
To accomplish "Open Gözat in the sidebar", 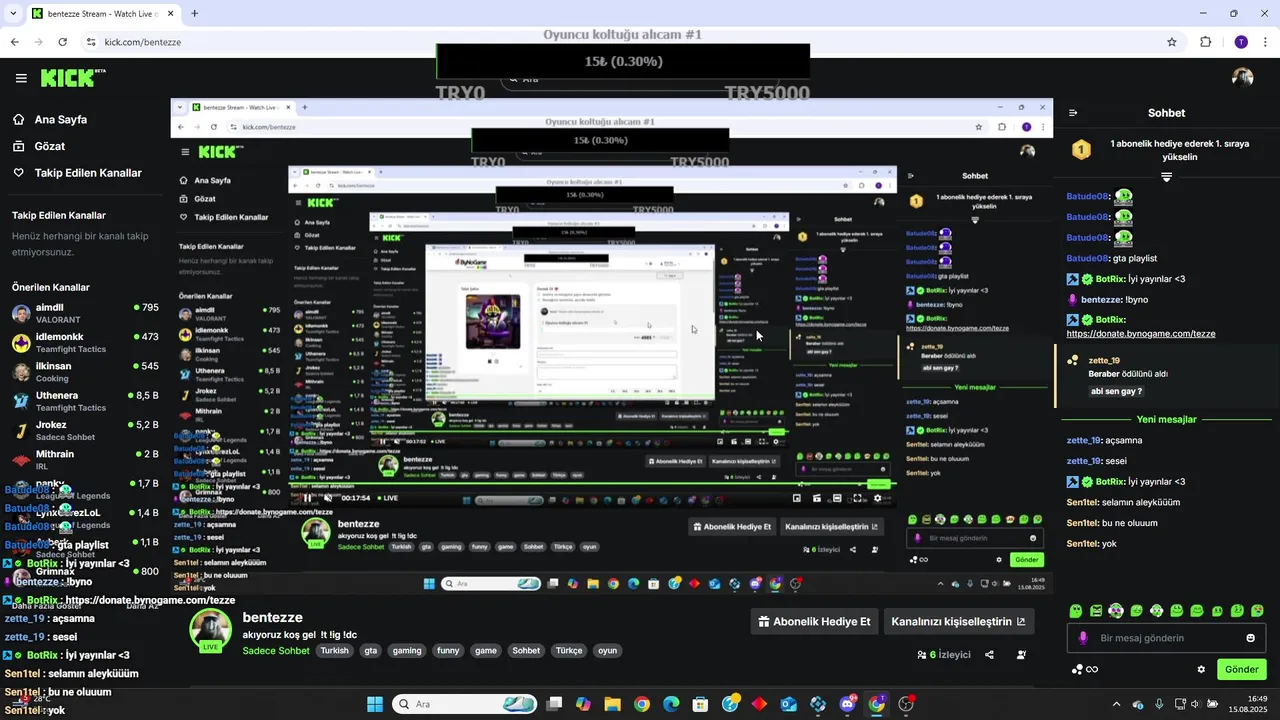I will 40,146.
